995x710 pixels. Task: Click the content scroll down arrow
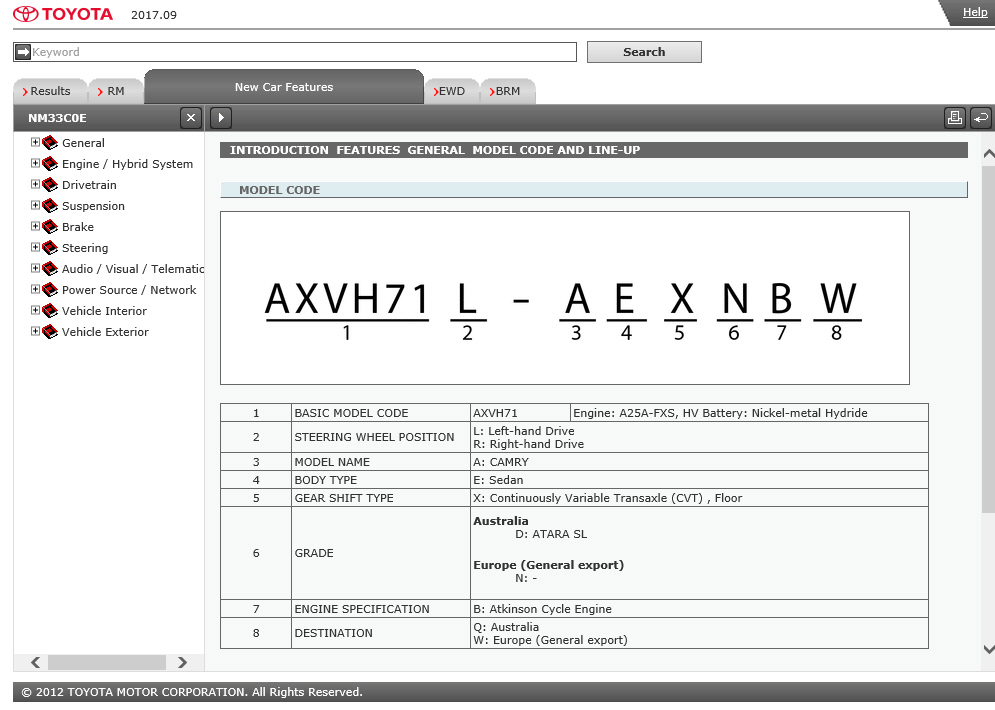click(988, 648)
